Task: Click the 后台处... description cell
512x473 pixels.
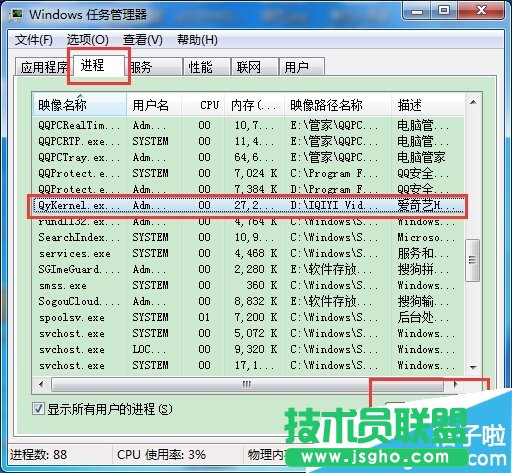Action: [x=423, y=317]
